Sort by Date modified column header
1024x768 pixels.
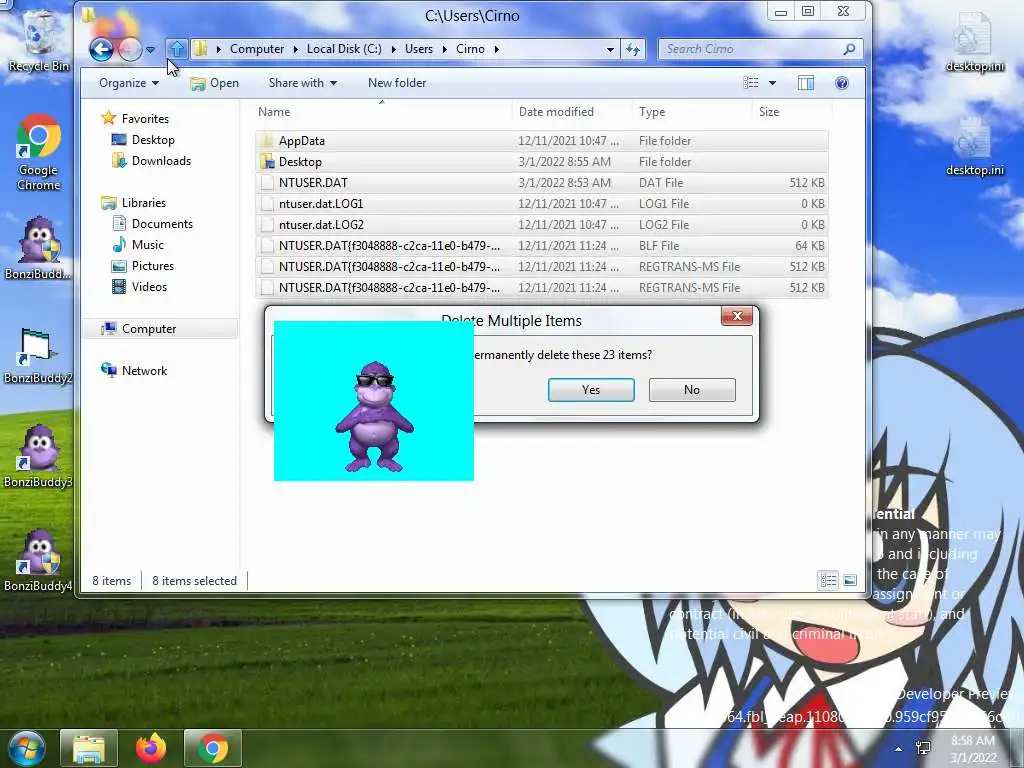coord(572,112)
